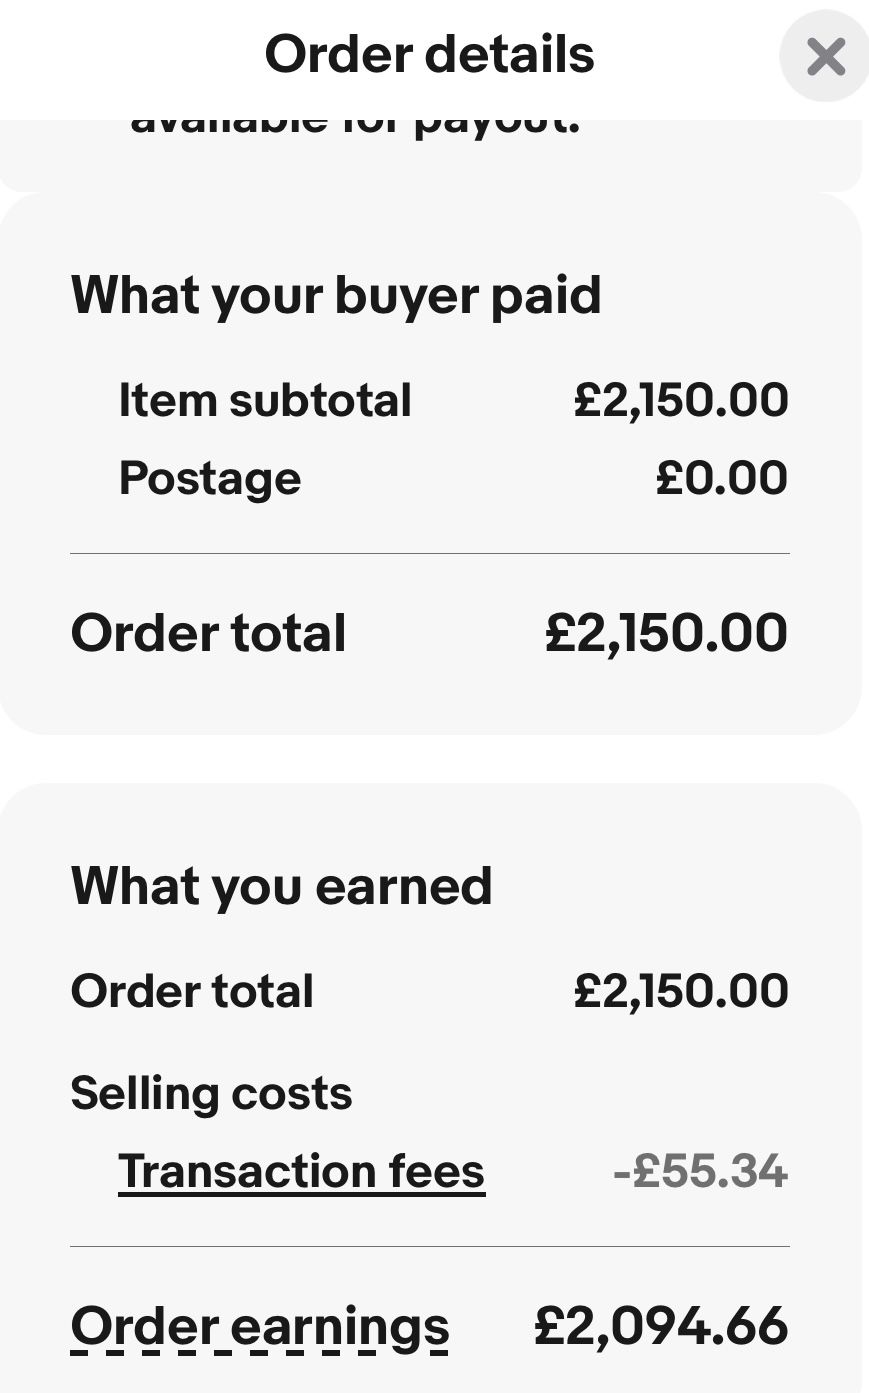
Task: Click the divider line below Postage
Action: pos(430,553)
